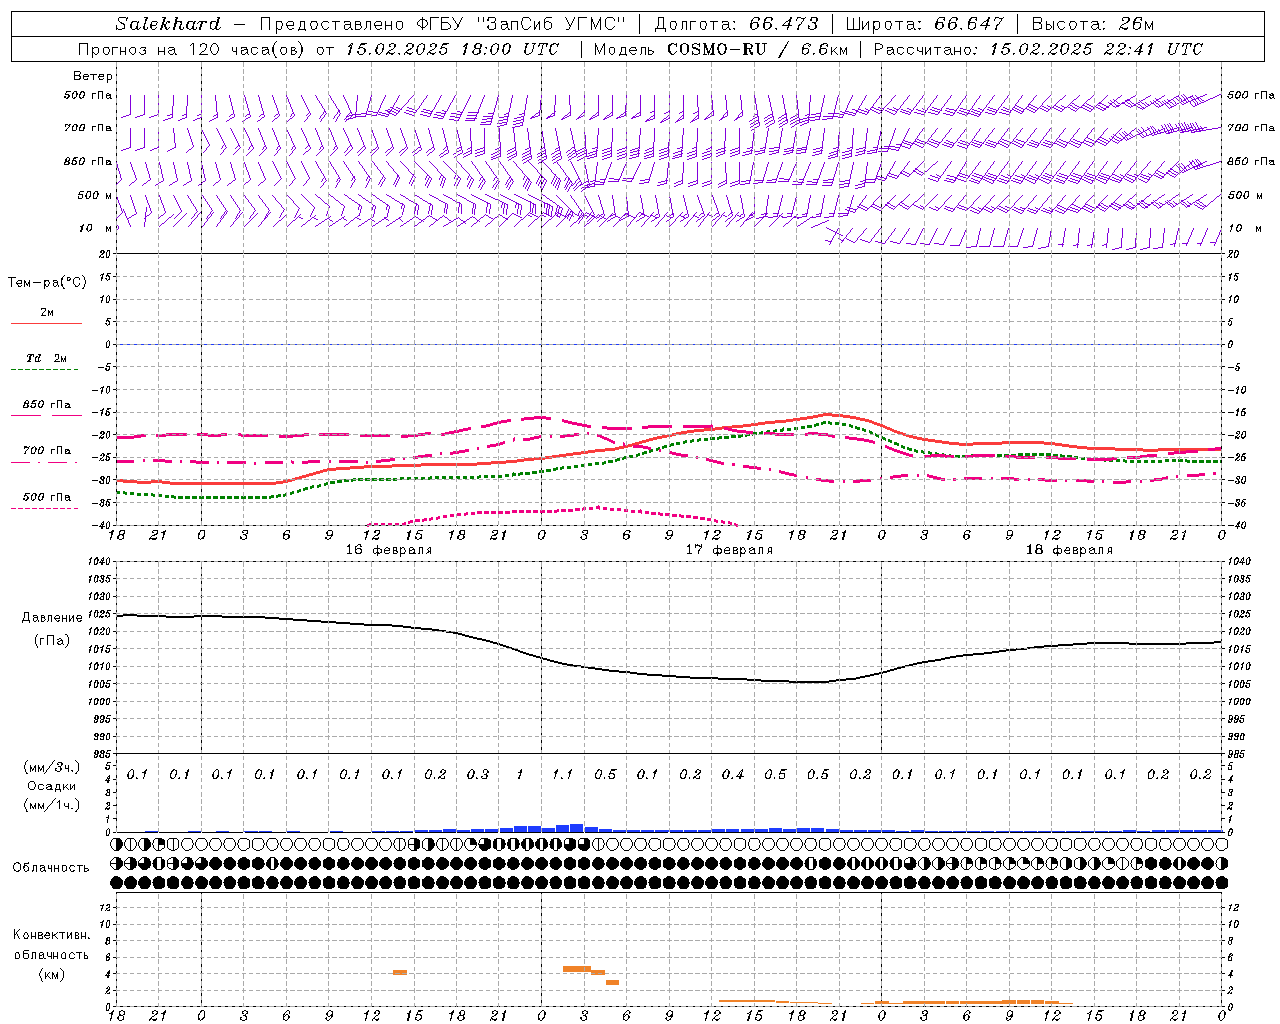Image resolution: width=1280 pixels, height=1024 pixels.
Task: Select the 'Широта: 66.647' latitude text
Action: tap(924, 24)
